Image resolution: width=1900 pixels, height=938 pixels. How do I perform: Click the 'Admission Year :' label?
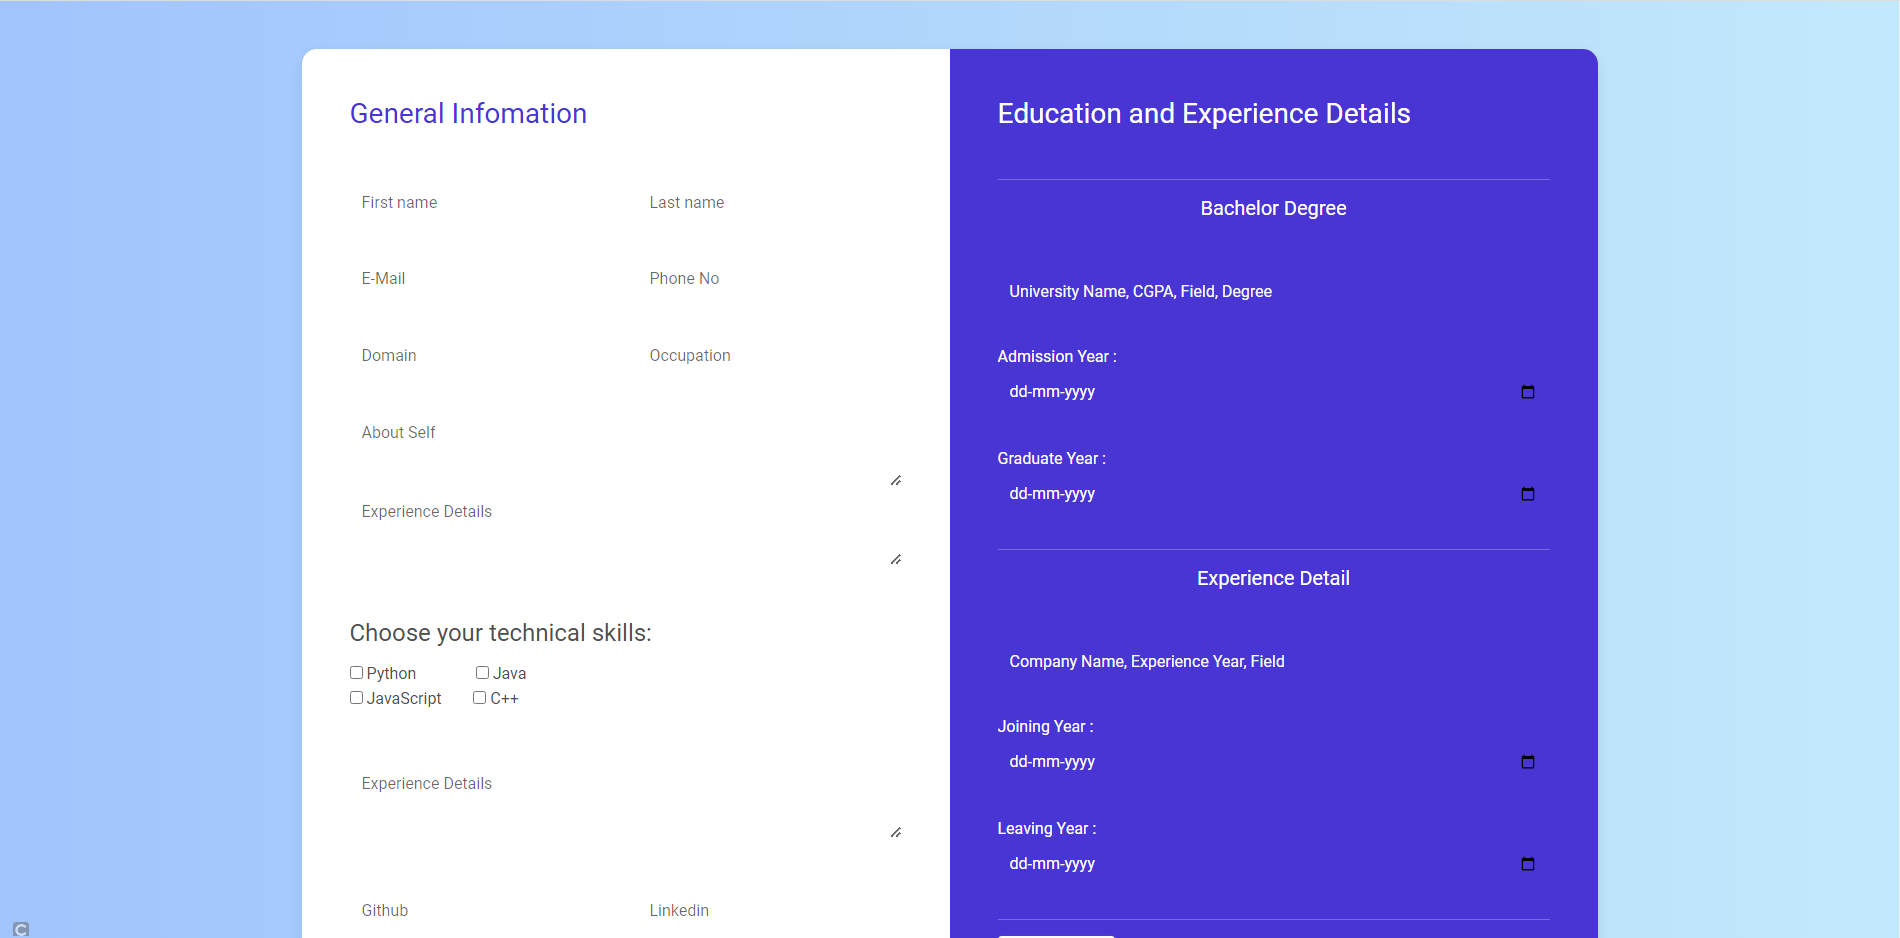1057,357
